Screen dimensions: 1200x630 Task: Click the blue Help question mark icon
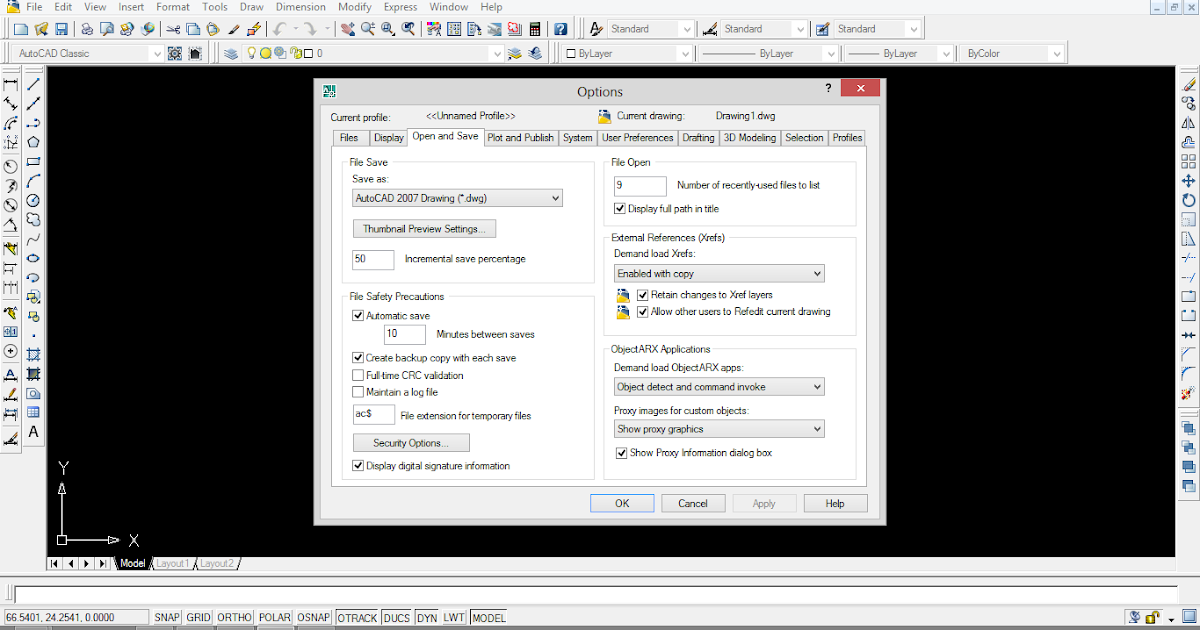(561, 29)
